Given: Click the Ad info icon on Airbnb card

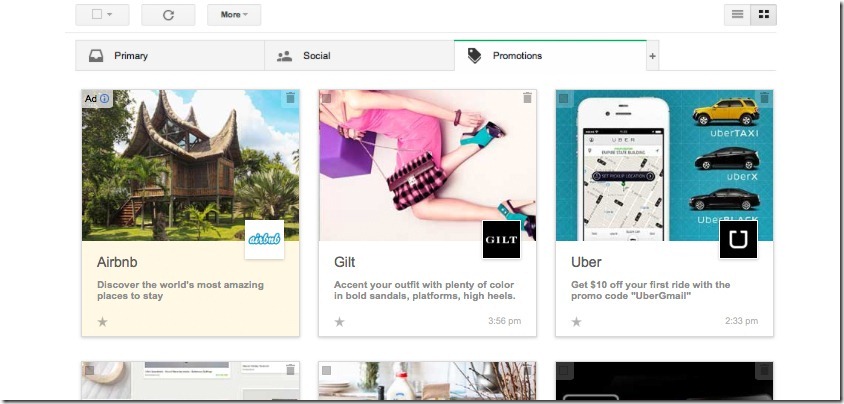Looking at the screenshot, I should [x=104, y=98].
